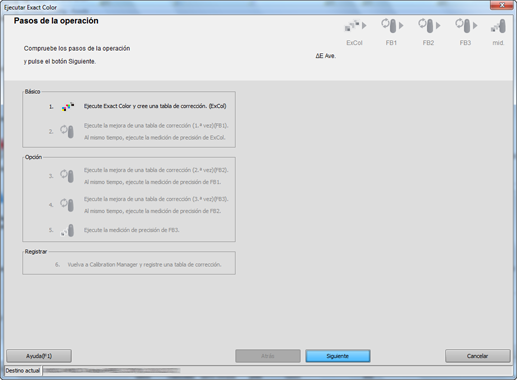The width and height of the screenshot is (517, 380).
Task: Click the text 'Ejecute la mejora de una tabla de corrección (1.ª vez)(FB1)'
Action: coord(155,126)
